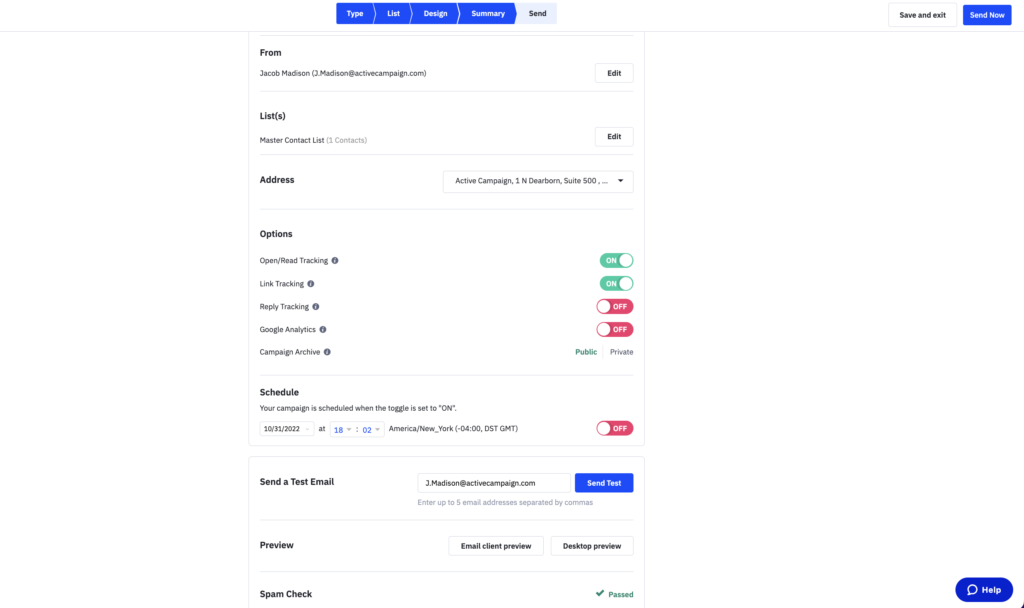The image size is (1024, 608).
Task: Open the schedule date picker 10/31/2022
Action: point(287,429)
